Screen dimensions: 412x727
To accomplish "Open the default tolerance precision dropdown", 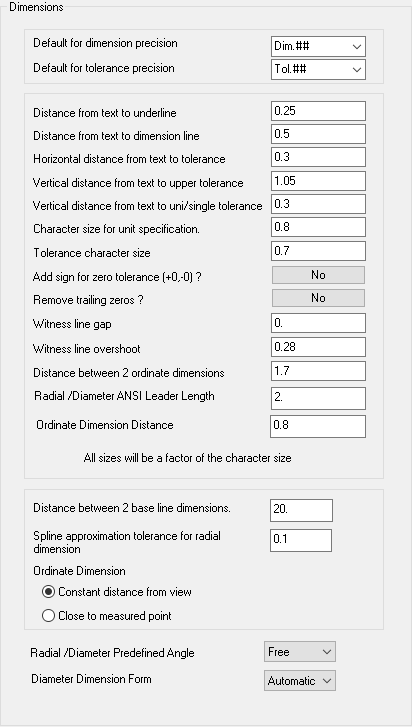I will 318,70.
